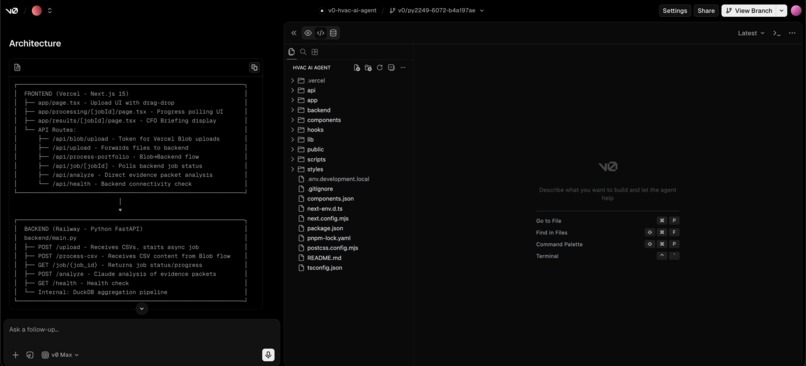This screenshot has height=366, width=806.
Task: Create a new folder in HVAC AI AGENT
Action: 368,67
